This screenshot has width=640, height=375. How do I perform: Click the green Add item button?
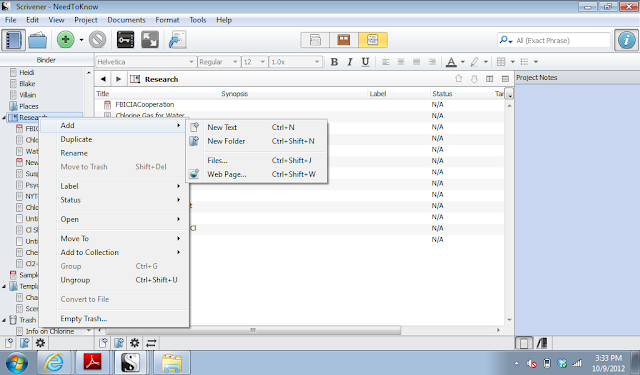(65, 40)
